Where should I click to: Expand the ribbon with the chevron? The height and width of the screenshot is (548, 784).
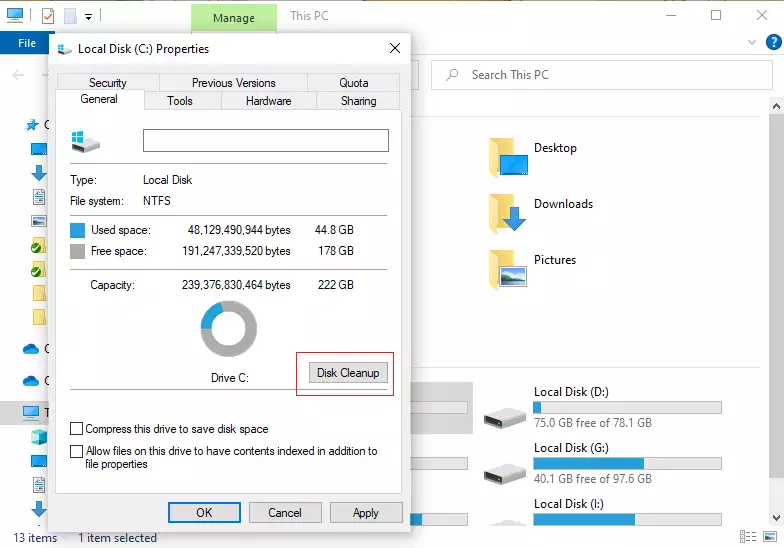752,42
